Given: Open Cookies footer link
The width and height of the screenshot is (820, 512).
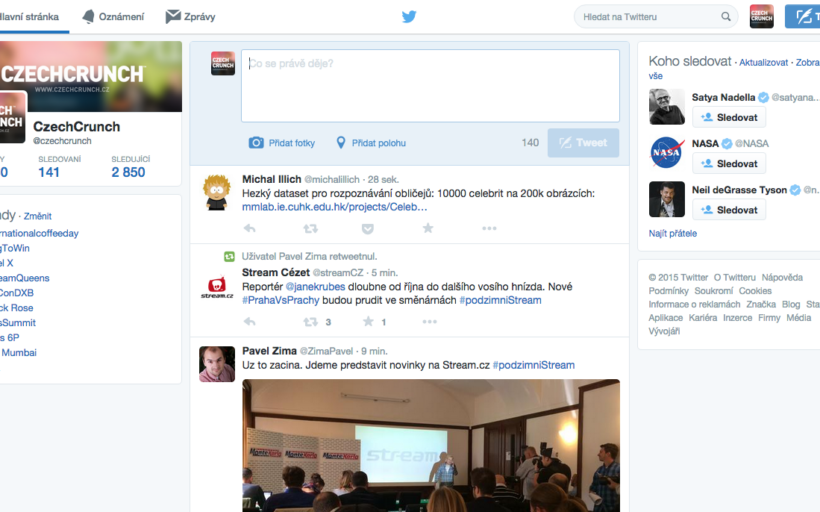Looking at the screenshot, I should pyautogui.click(x=755, y=291).
